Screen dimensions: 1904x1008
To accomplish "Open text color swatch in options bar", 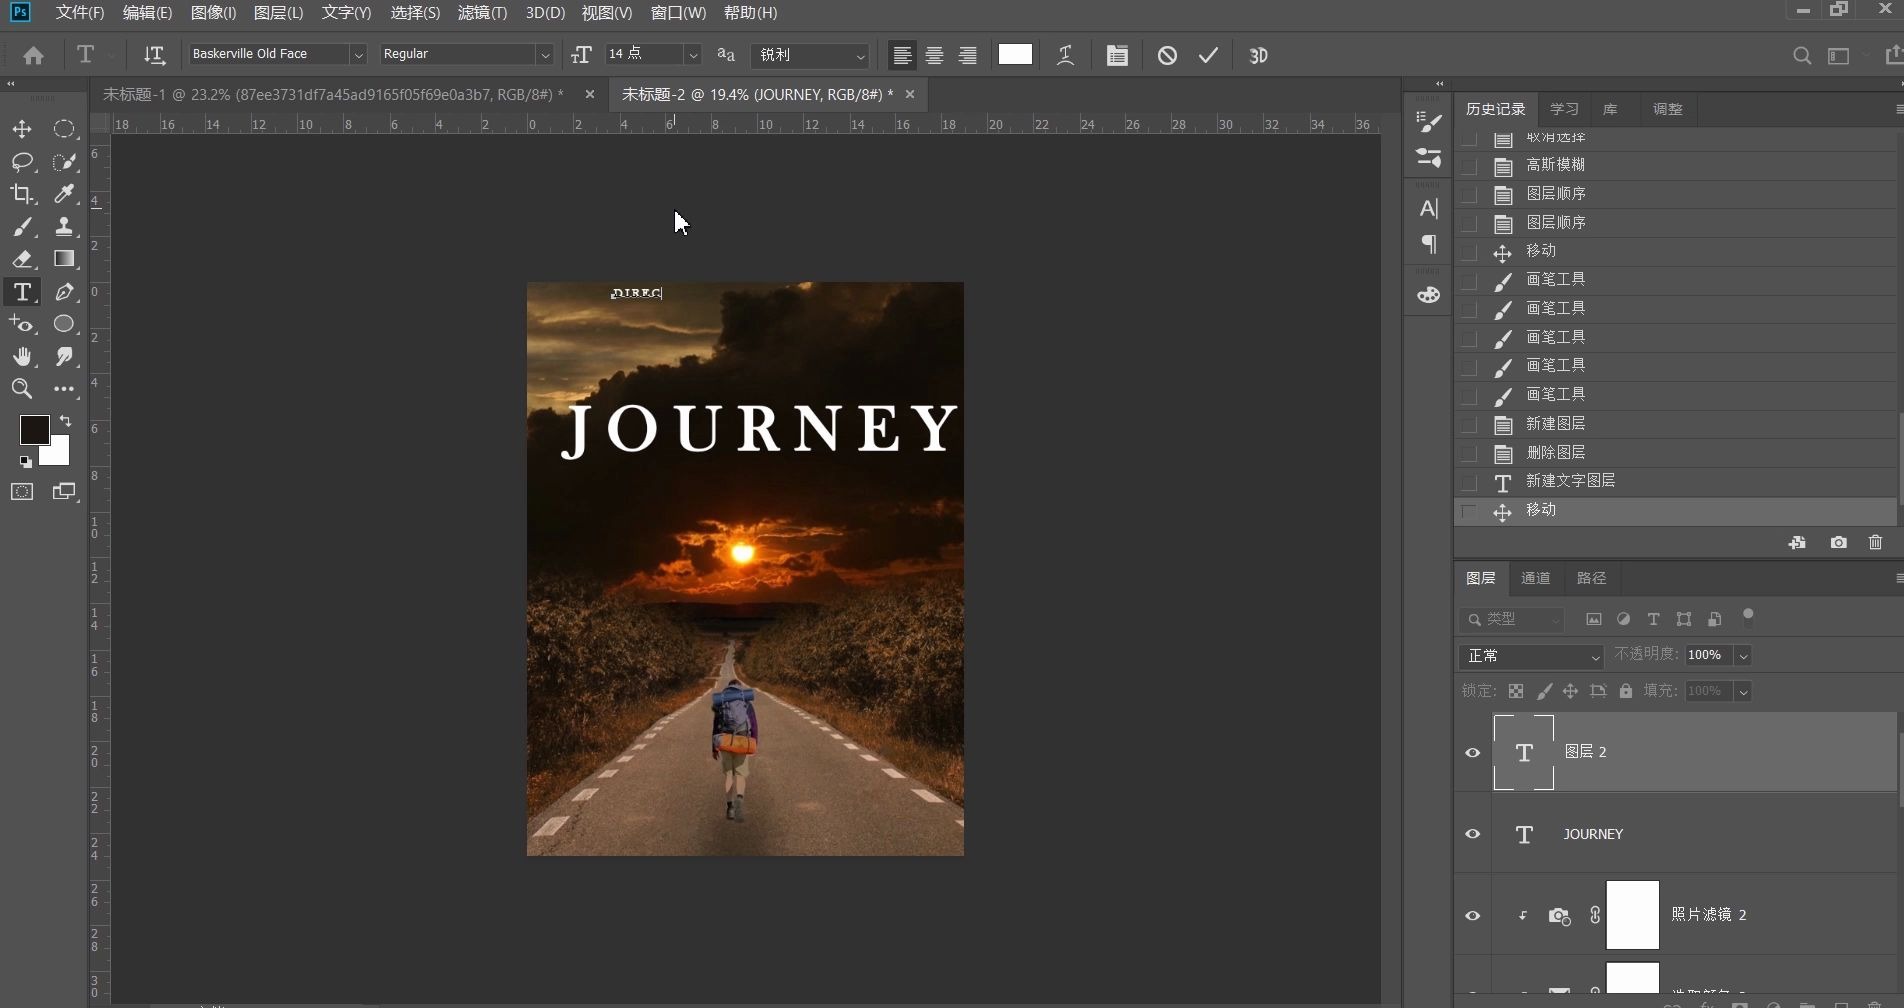I will coord(1015,55).
